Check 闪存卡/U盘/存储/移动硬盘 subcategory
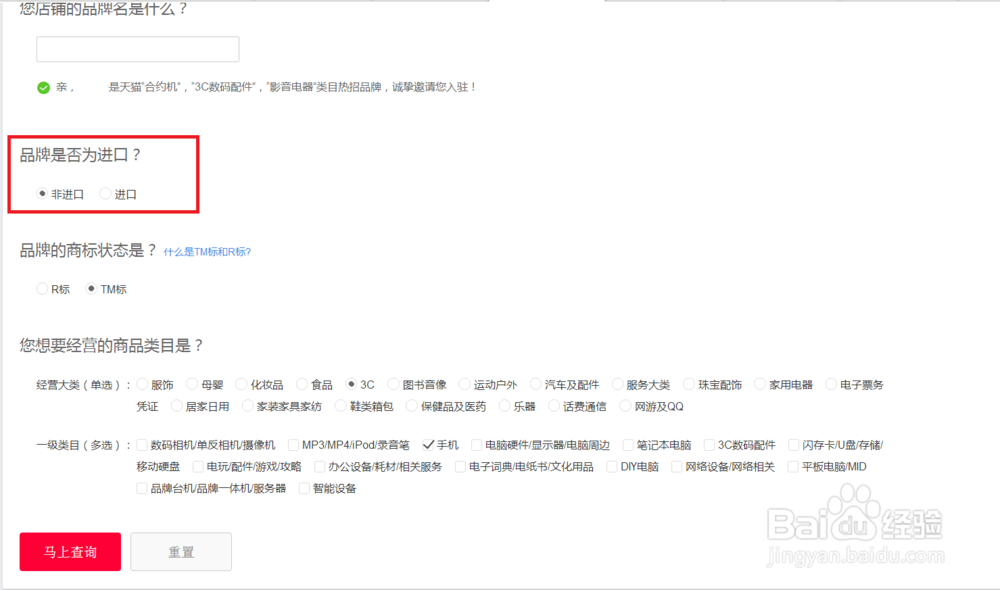Screen dimensions: 1000x590 pos(793,445)
